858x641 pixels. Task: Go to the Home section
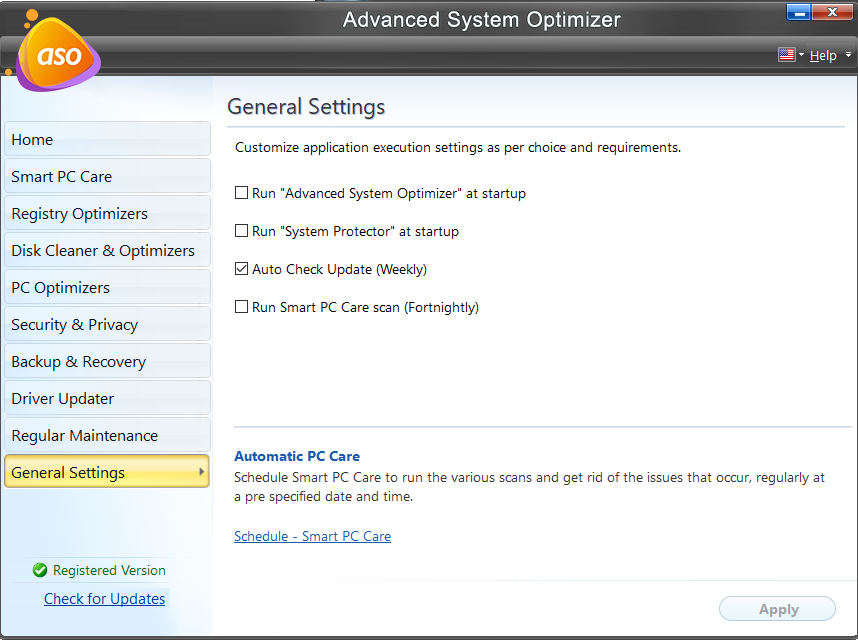(107, 140)
